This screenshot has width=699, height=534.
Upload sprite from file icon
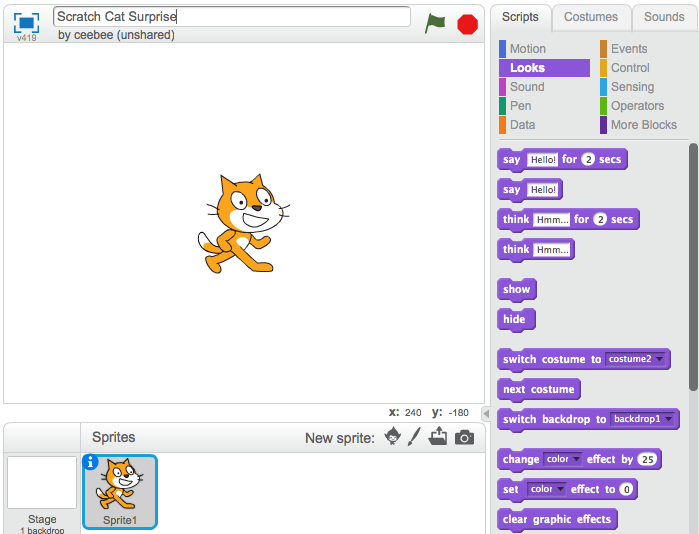pos(438,436)
